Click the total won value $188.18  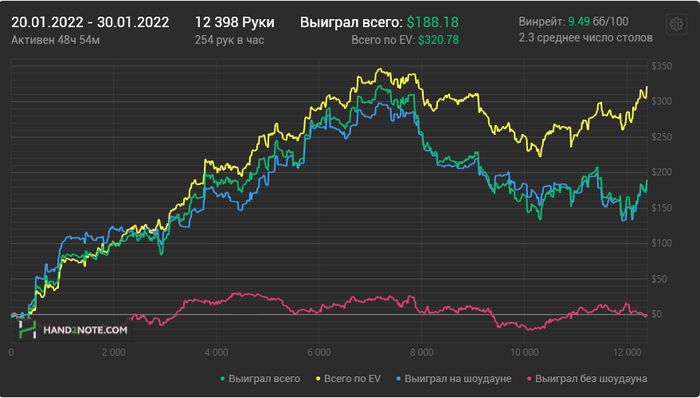pyautogui.click(x=433, y=22)
